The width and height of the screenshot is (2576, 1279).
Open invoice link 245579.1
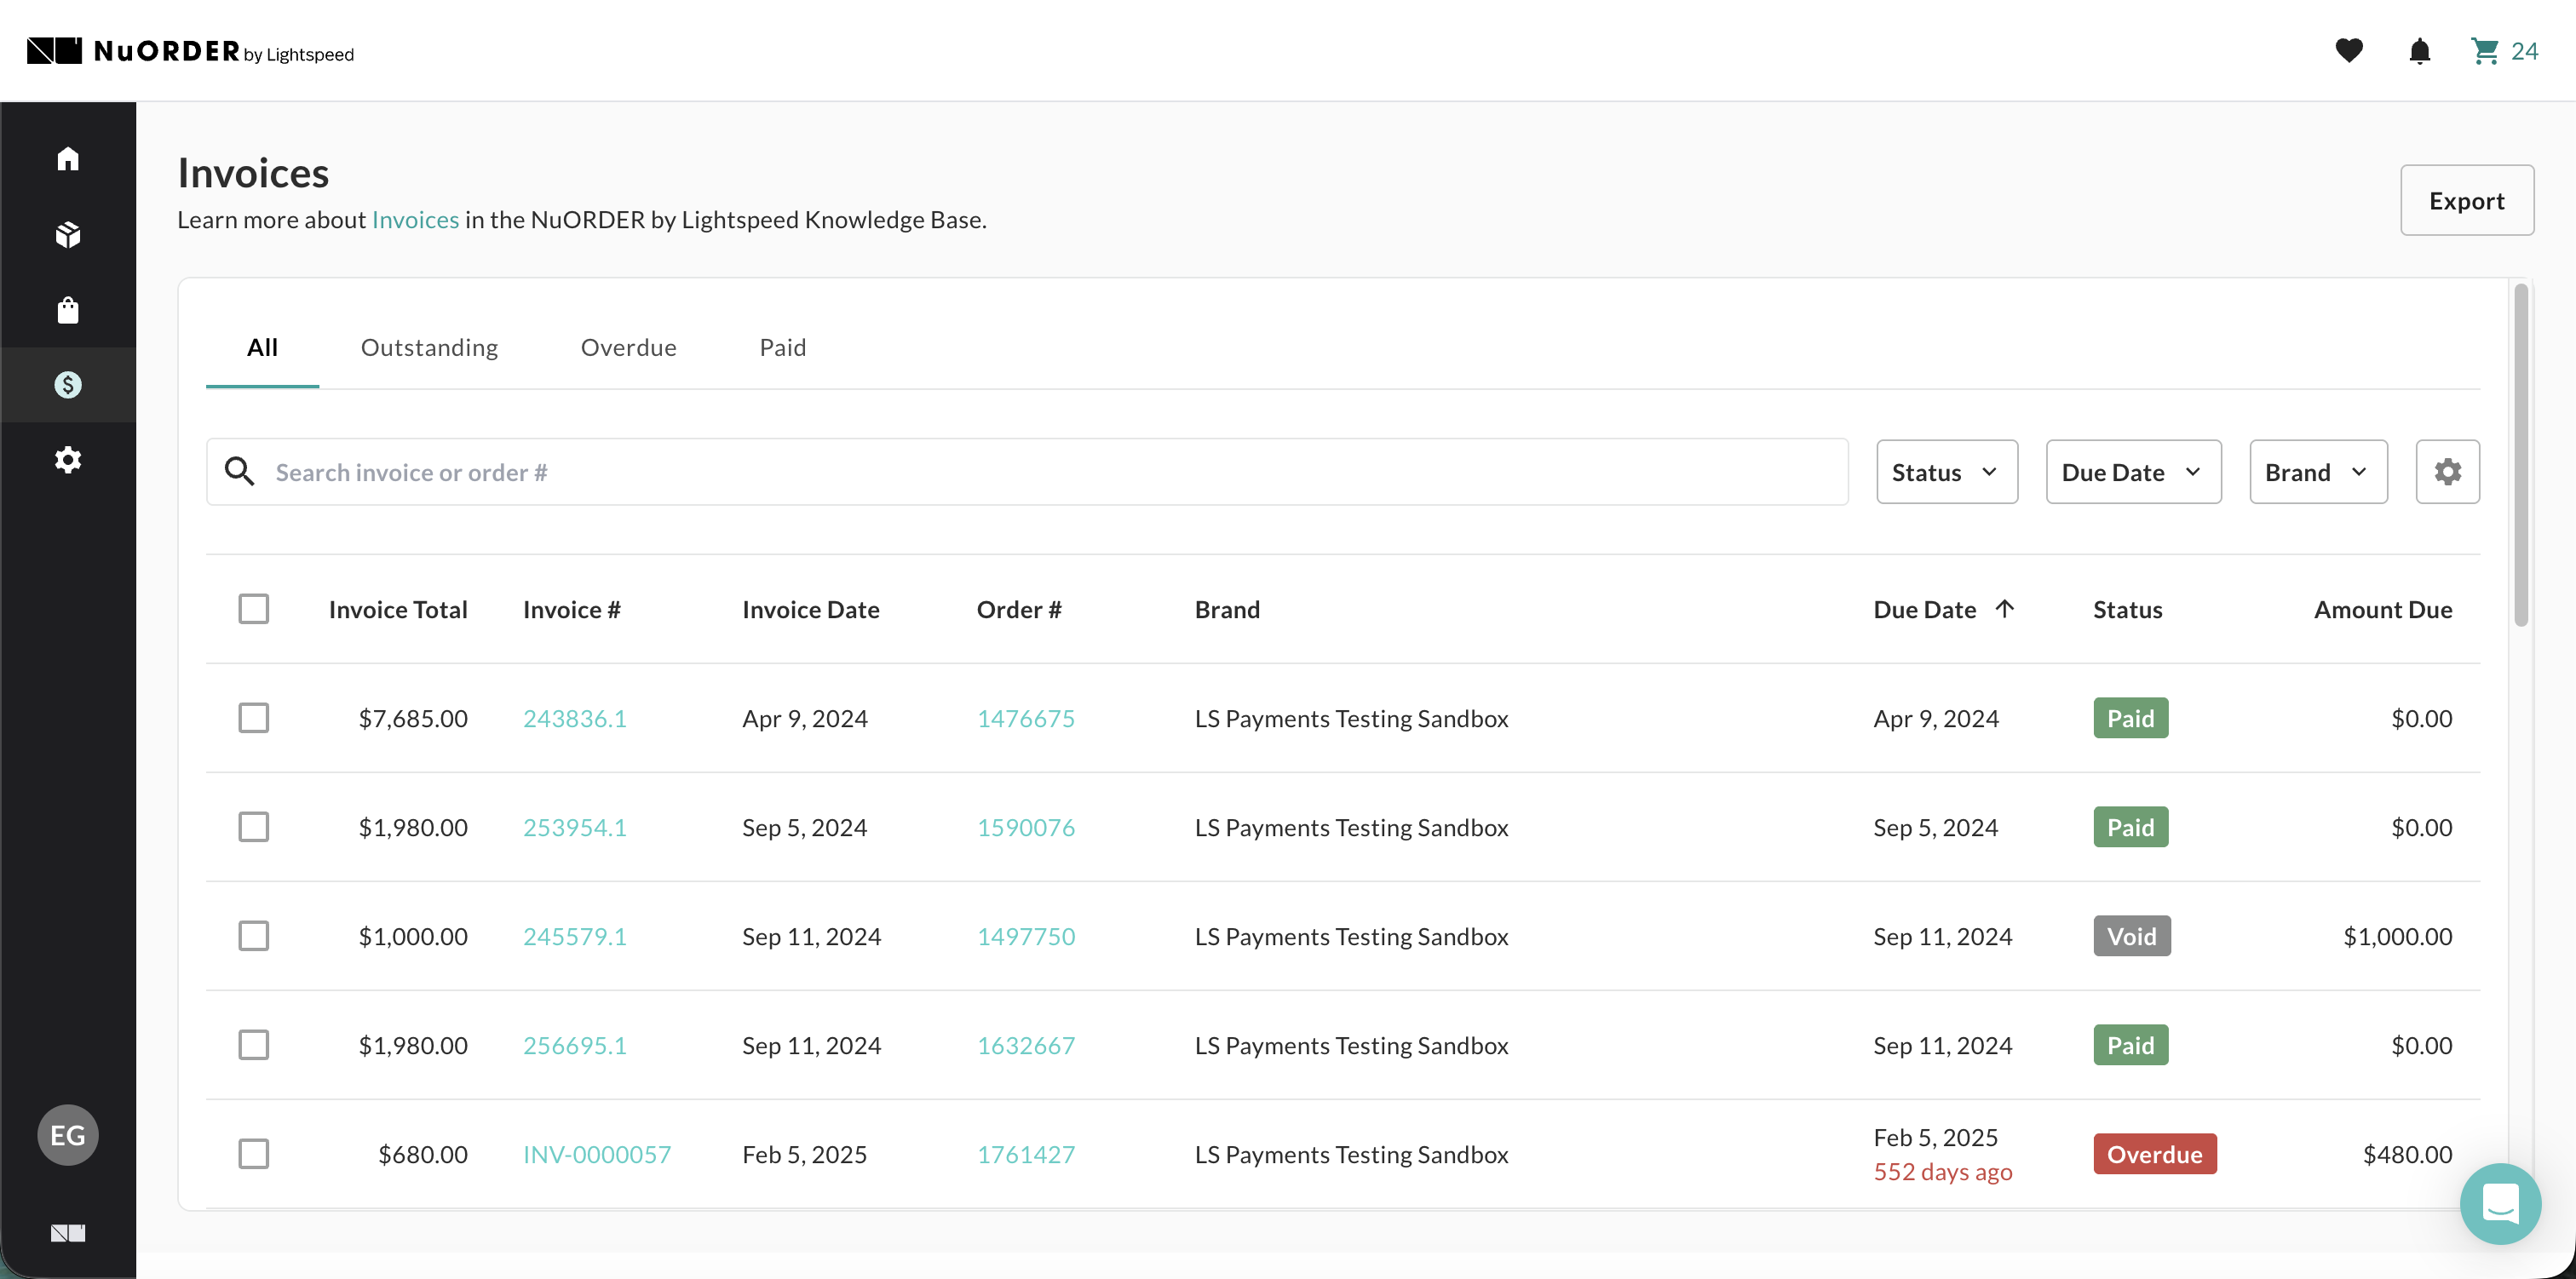click(575, 936)
